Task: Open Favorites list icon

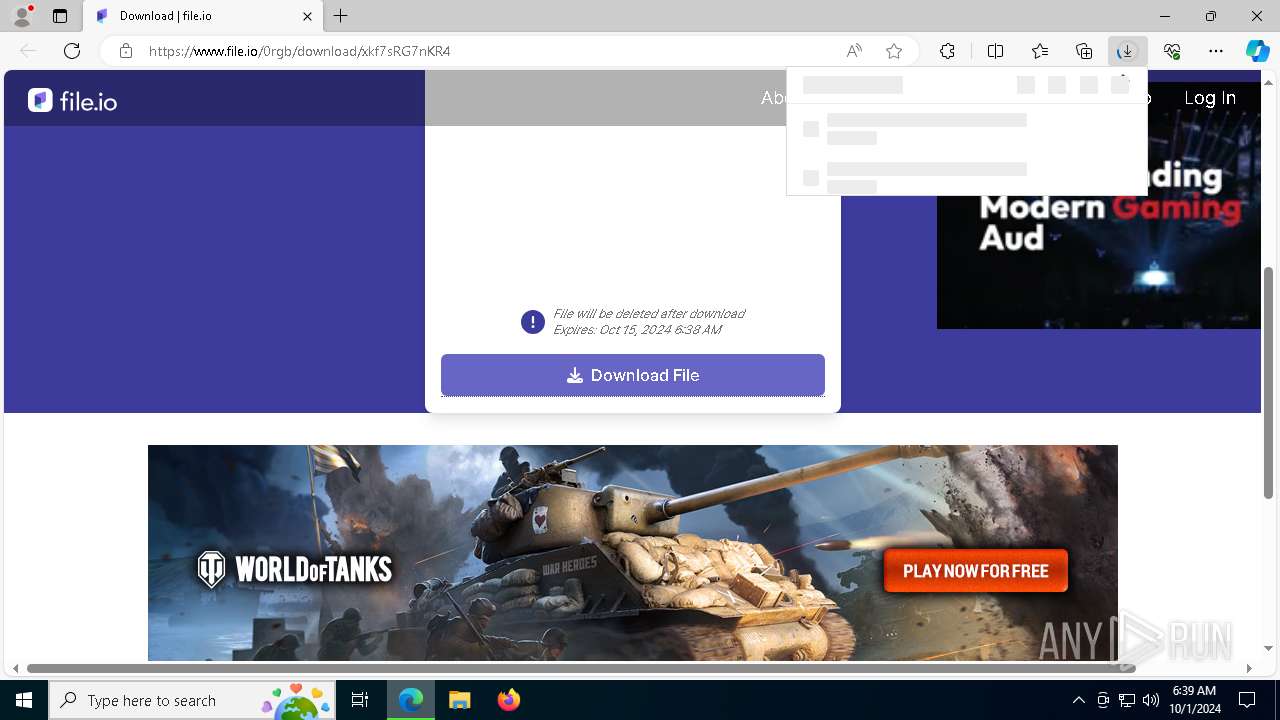Action: point(1040,51)
